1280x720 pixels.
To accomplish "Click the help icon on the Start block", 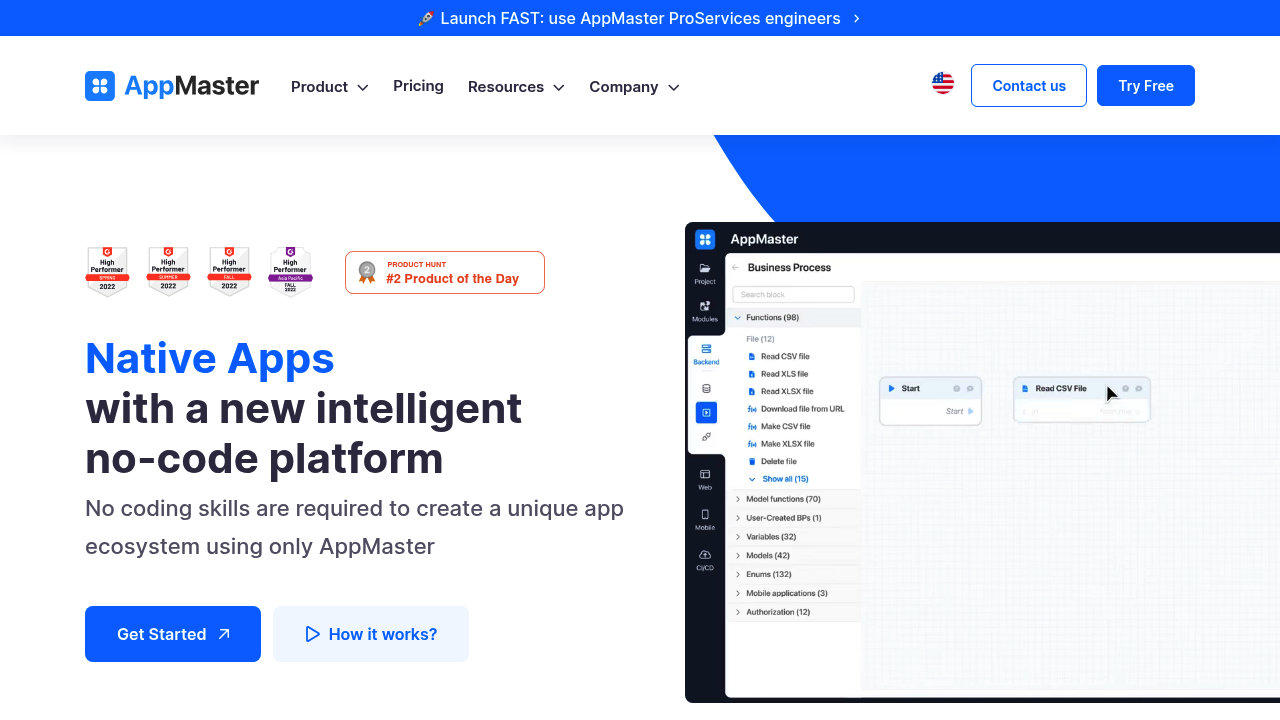I will point(957,388).
